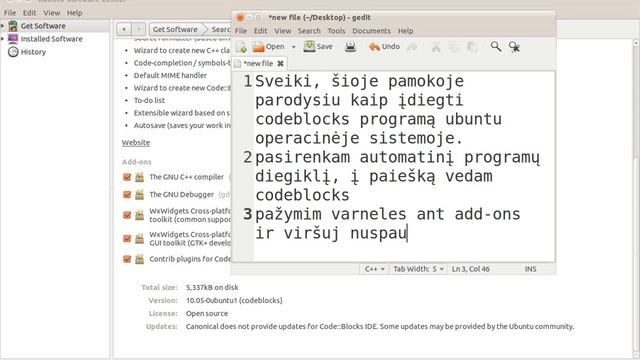Open gedit Documents menu
Image resolution: width=640 pixels, height=360 pixels.
click(x=371, y=31)
